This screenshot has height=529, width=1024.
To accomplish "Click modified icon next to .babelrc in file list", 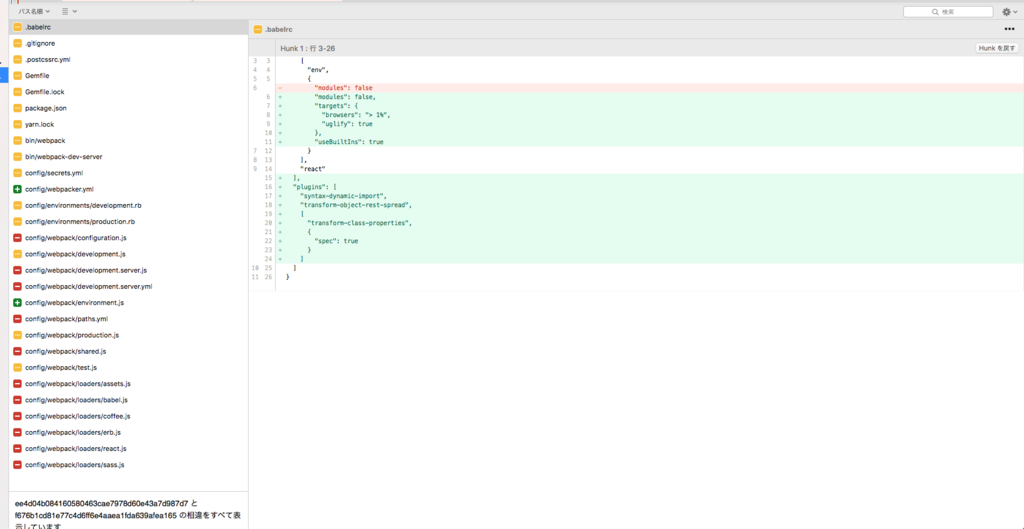I will click(x=18, y=27).
